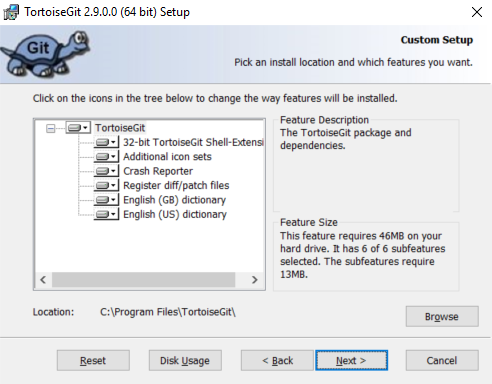Select the Additional icon sets label

tap(167, 157)
